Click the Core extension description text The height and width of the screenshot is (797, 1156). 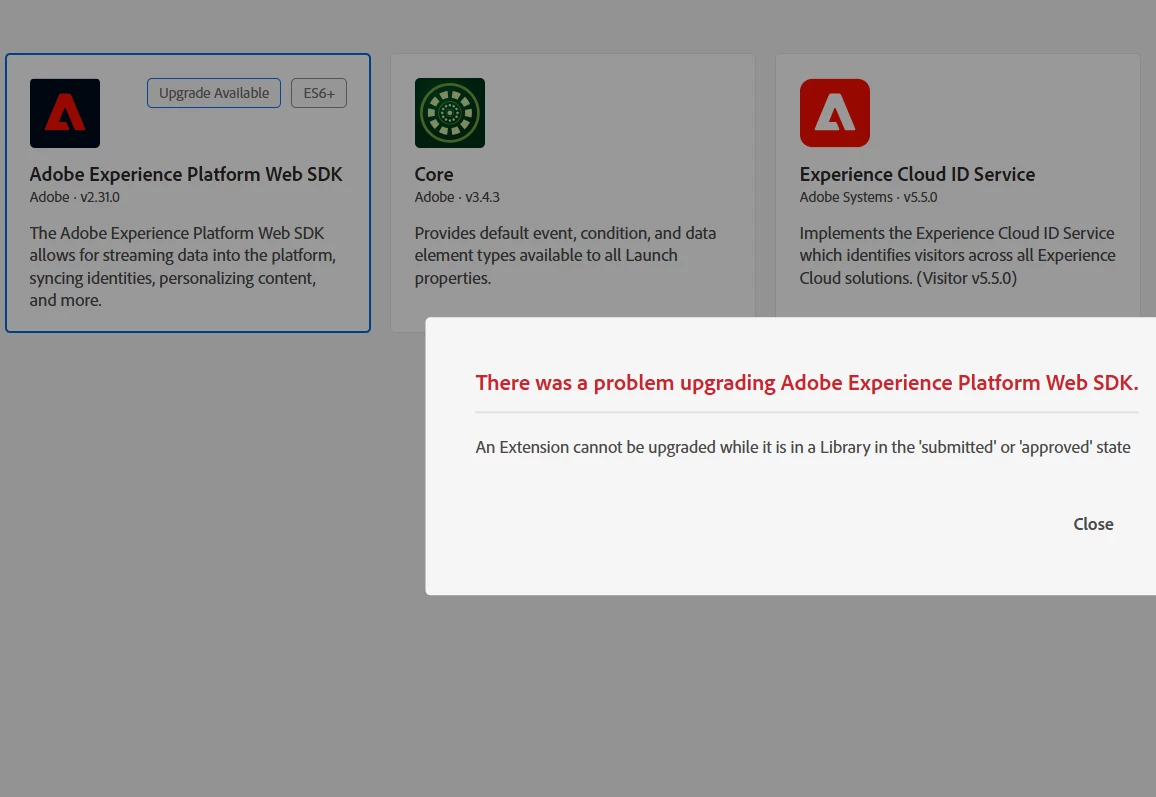pyautogui.click(x=565, y=255)
